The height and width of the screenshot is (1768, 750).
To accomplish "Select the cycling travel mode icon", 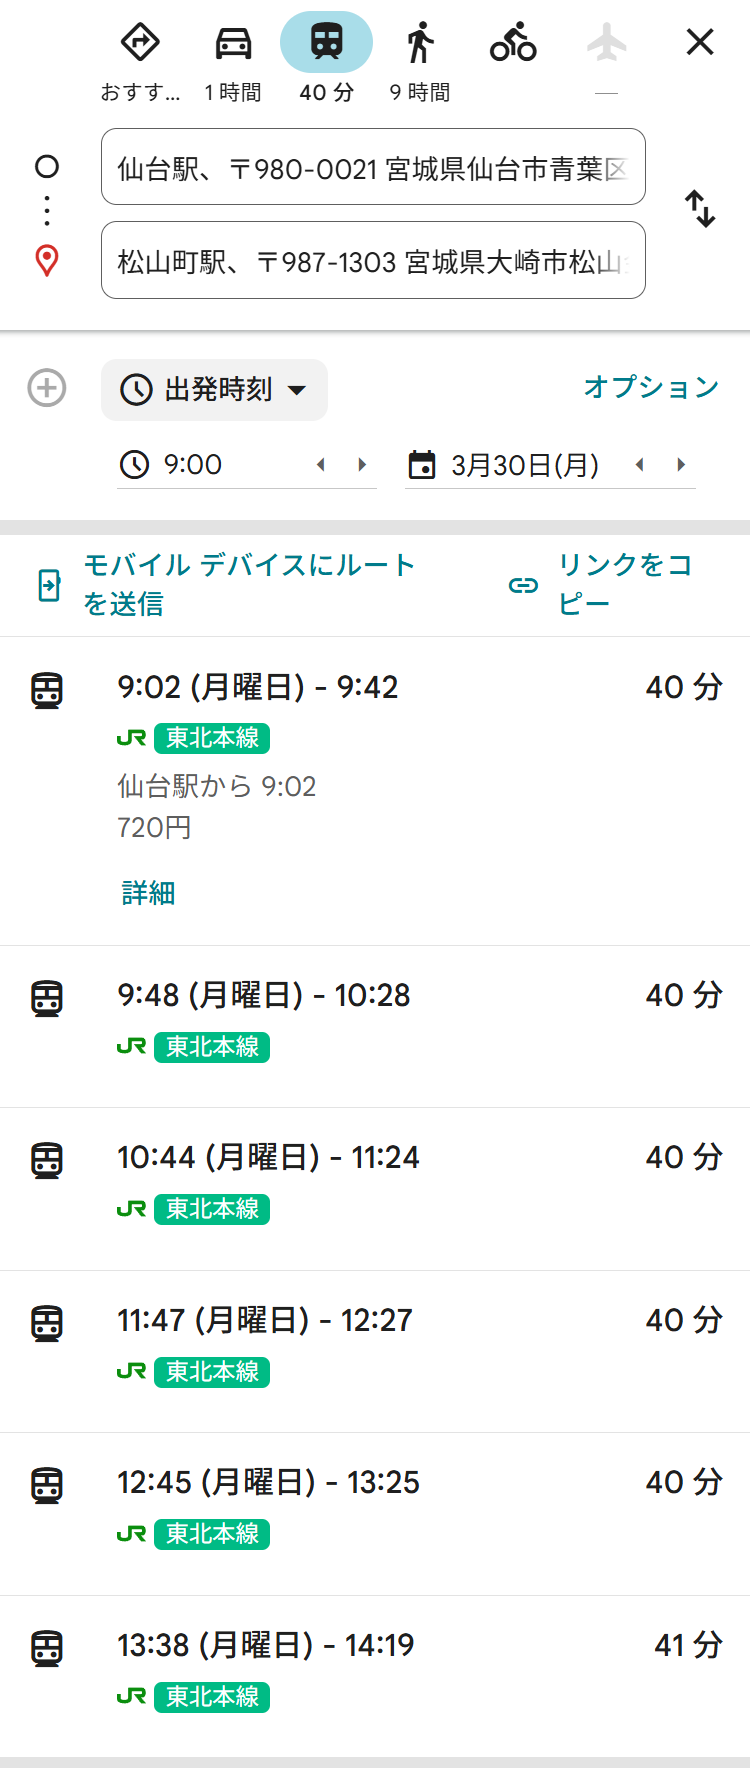I will pos(513,44).
